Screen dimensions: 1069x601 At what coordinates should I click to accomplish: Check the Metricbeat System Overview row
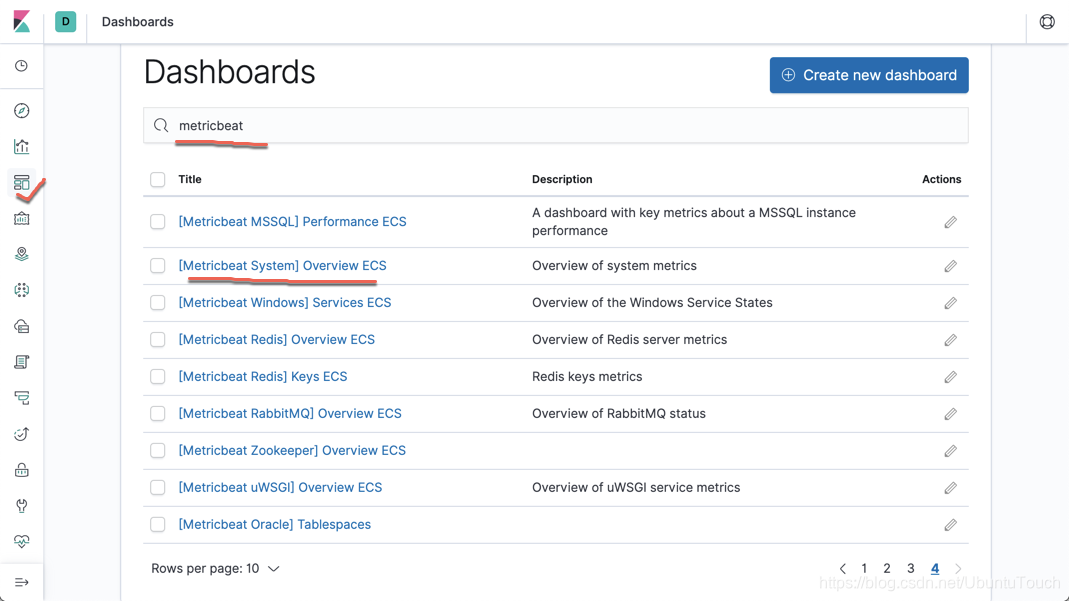pos(157,266)
